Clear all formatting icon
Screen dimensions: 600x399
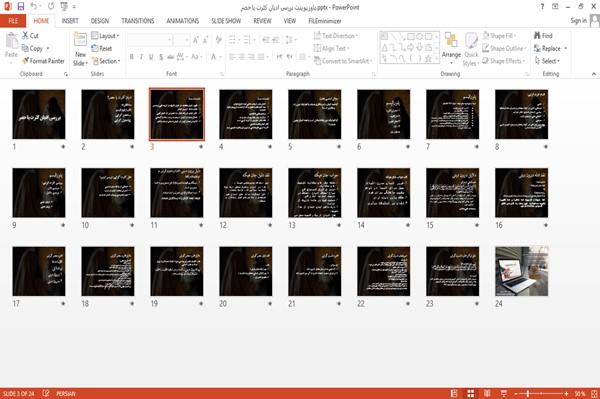pos(219,40)
